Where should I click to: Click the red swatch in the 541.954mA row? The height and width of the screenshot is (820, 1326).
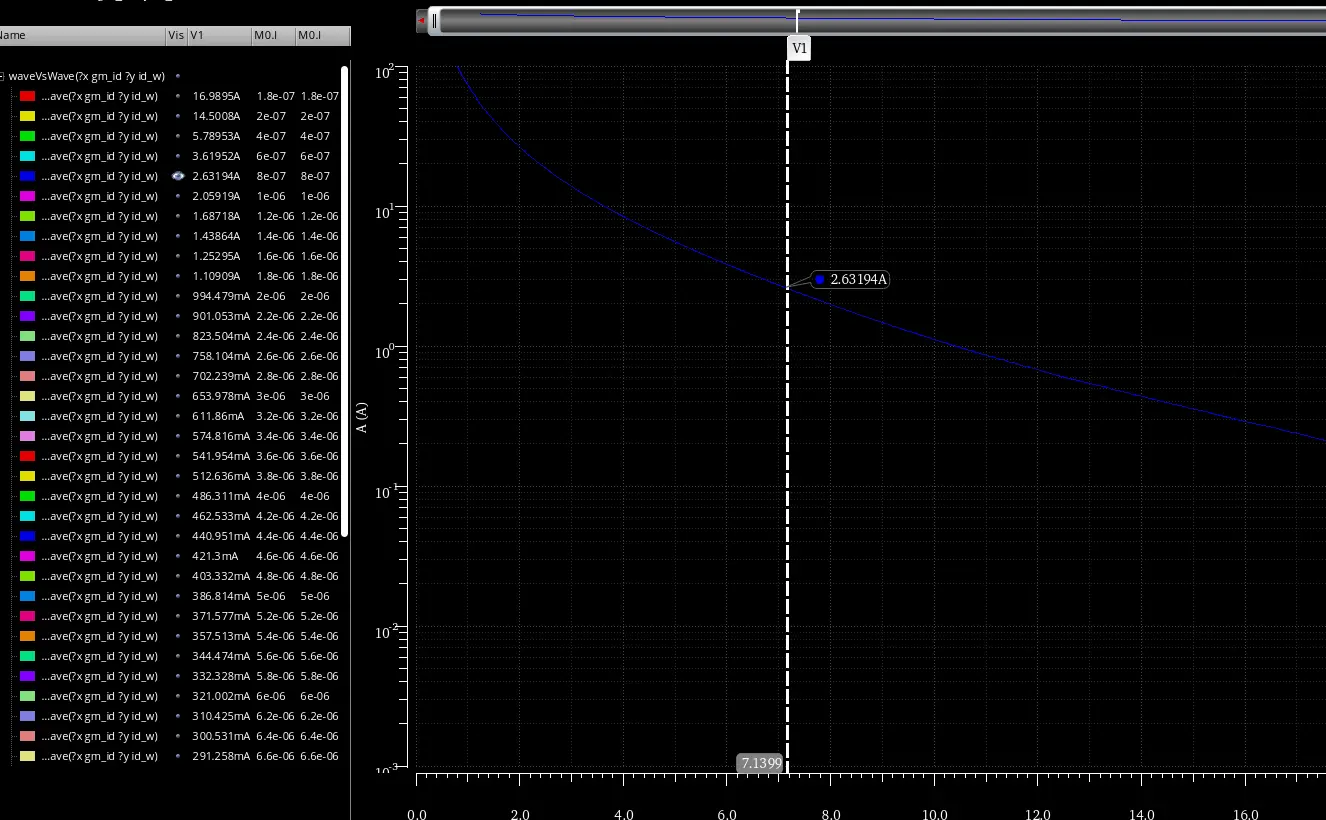[x=28, y=456]
